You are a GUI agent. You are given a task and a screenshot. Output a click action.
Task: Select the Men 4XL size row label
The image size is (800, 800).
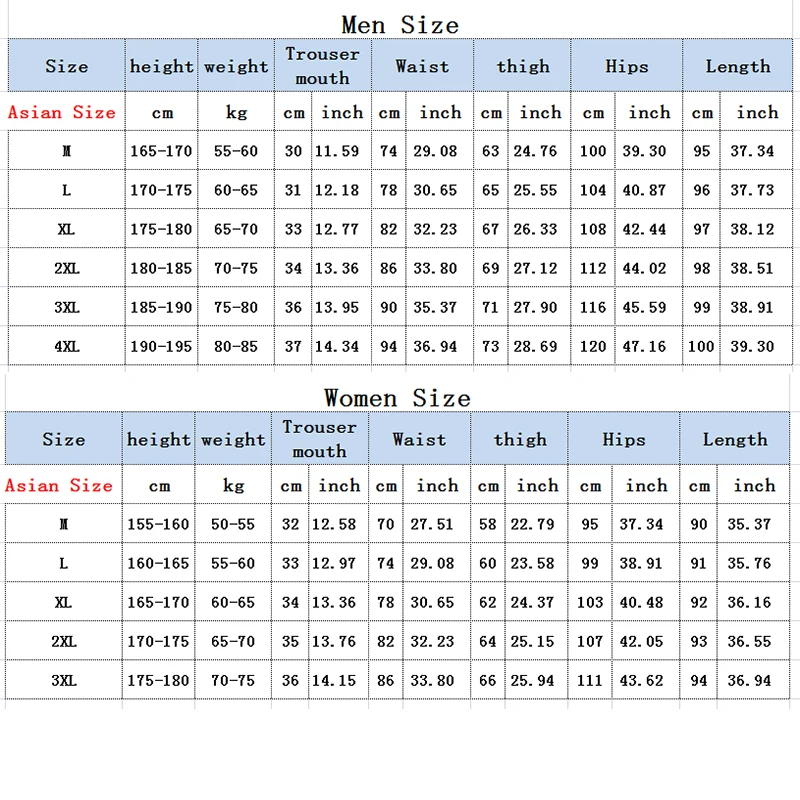point(67,346)
